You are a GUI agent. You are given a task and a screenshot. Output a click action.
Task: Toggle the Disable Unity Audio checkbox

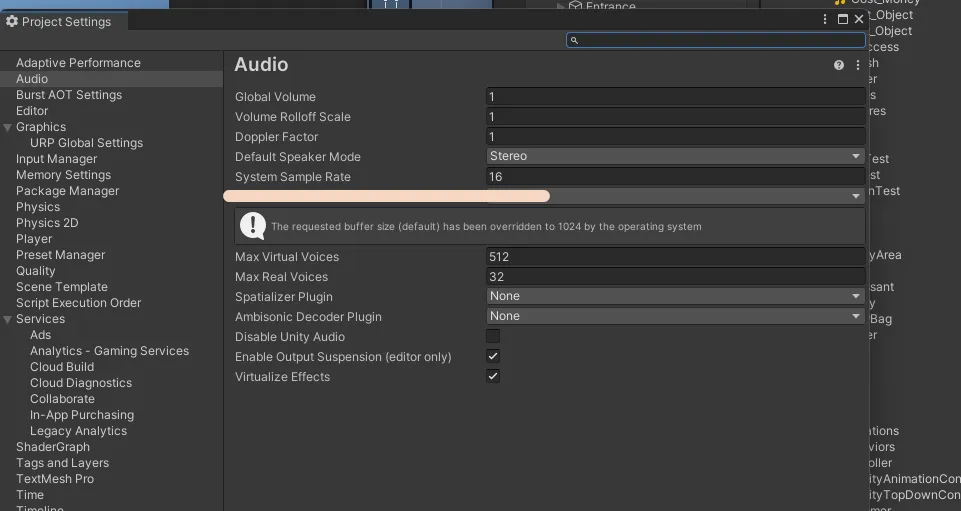click(493, 336)
